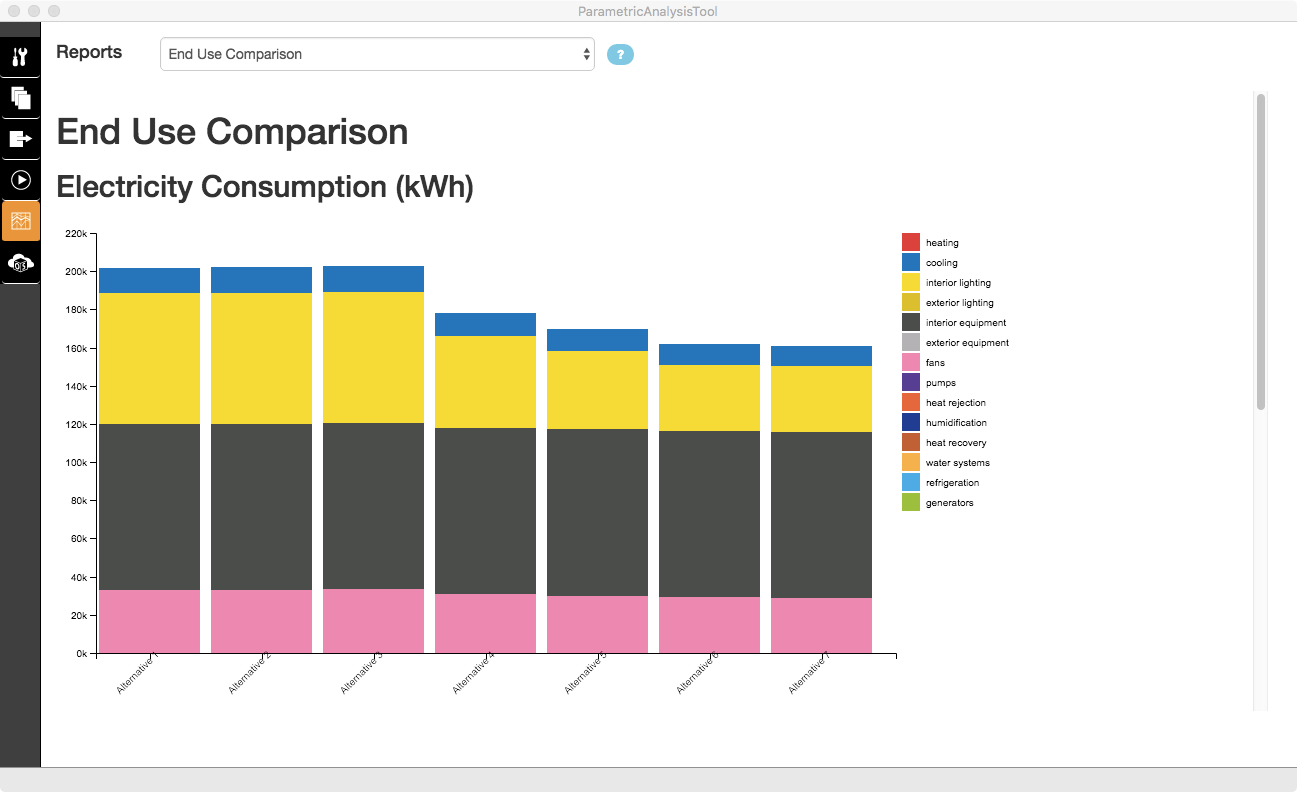
Task: Click Alternative 7's pink fans bar segment
Action: coord(821,625)
